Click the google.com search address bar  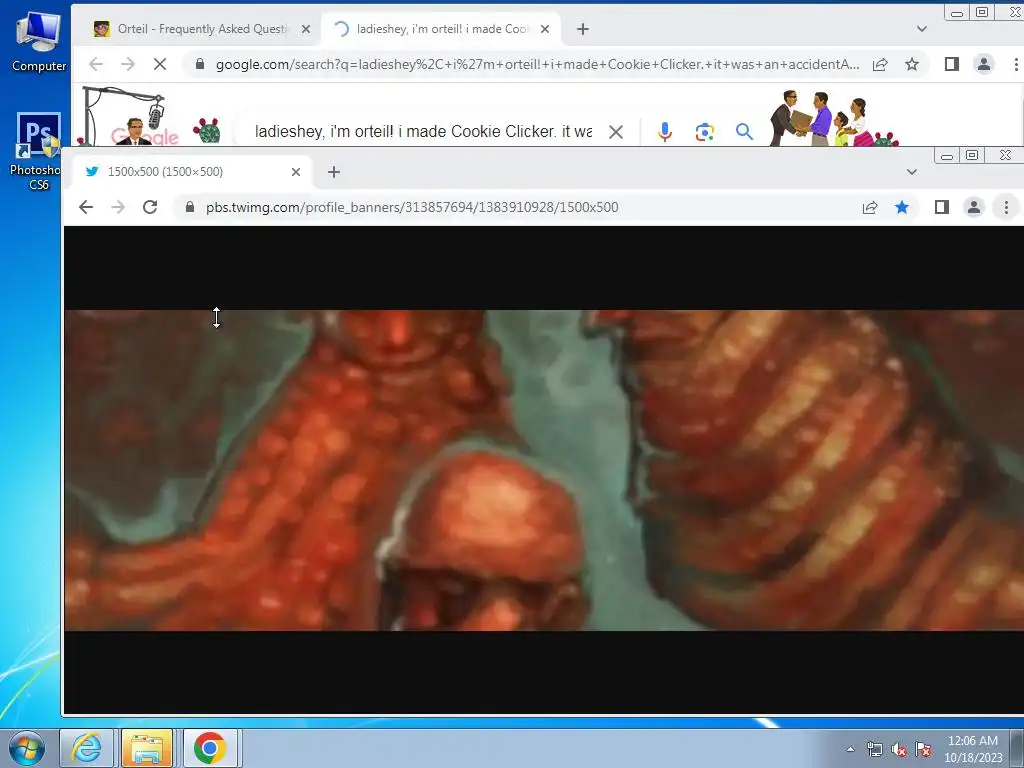pyautogui.click(x=537, y=64)
